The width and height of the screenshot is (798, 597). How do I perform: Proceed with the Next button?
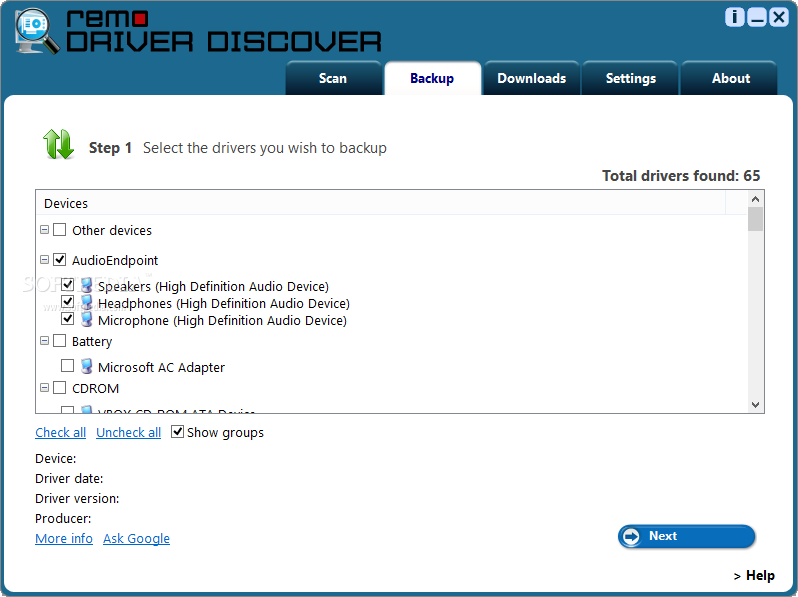pyautogui.click(x=687, y=536)
